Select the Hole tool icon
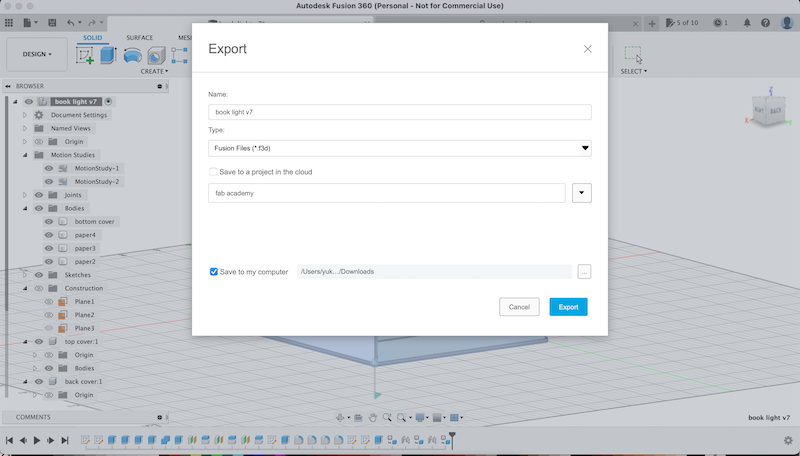 tap(156, 55)
